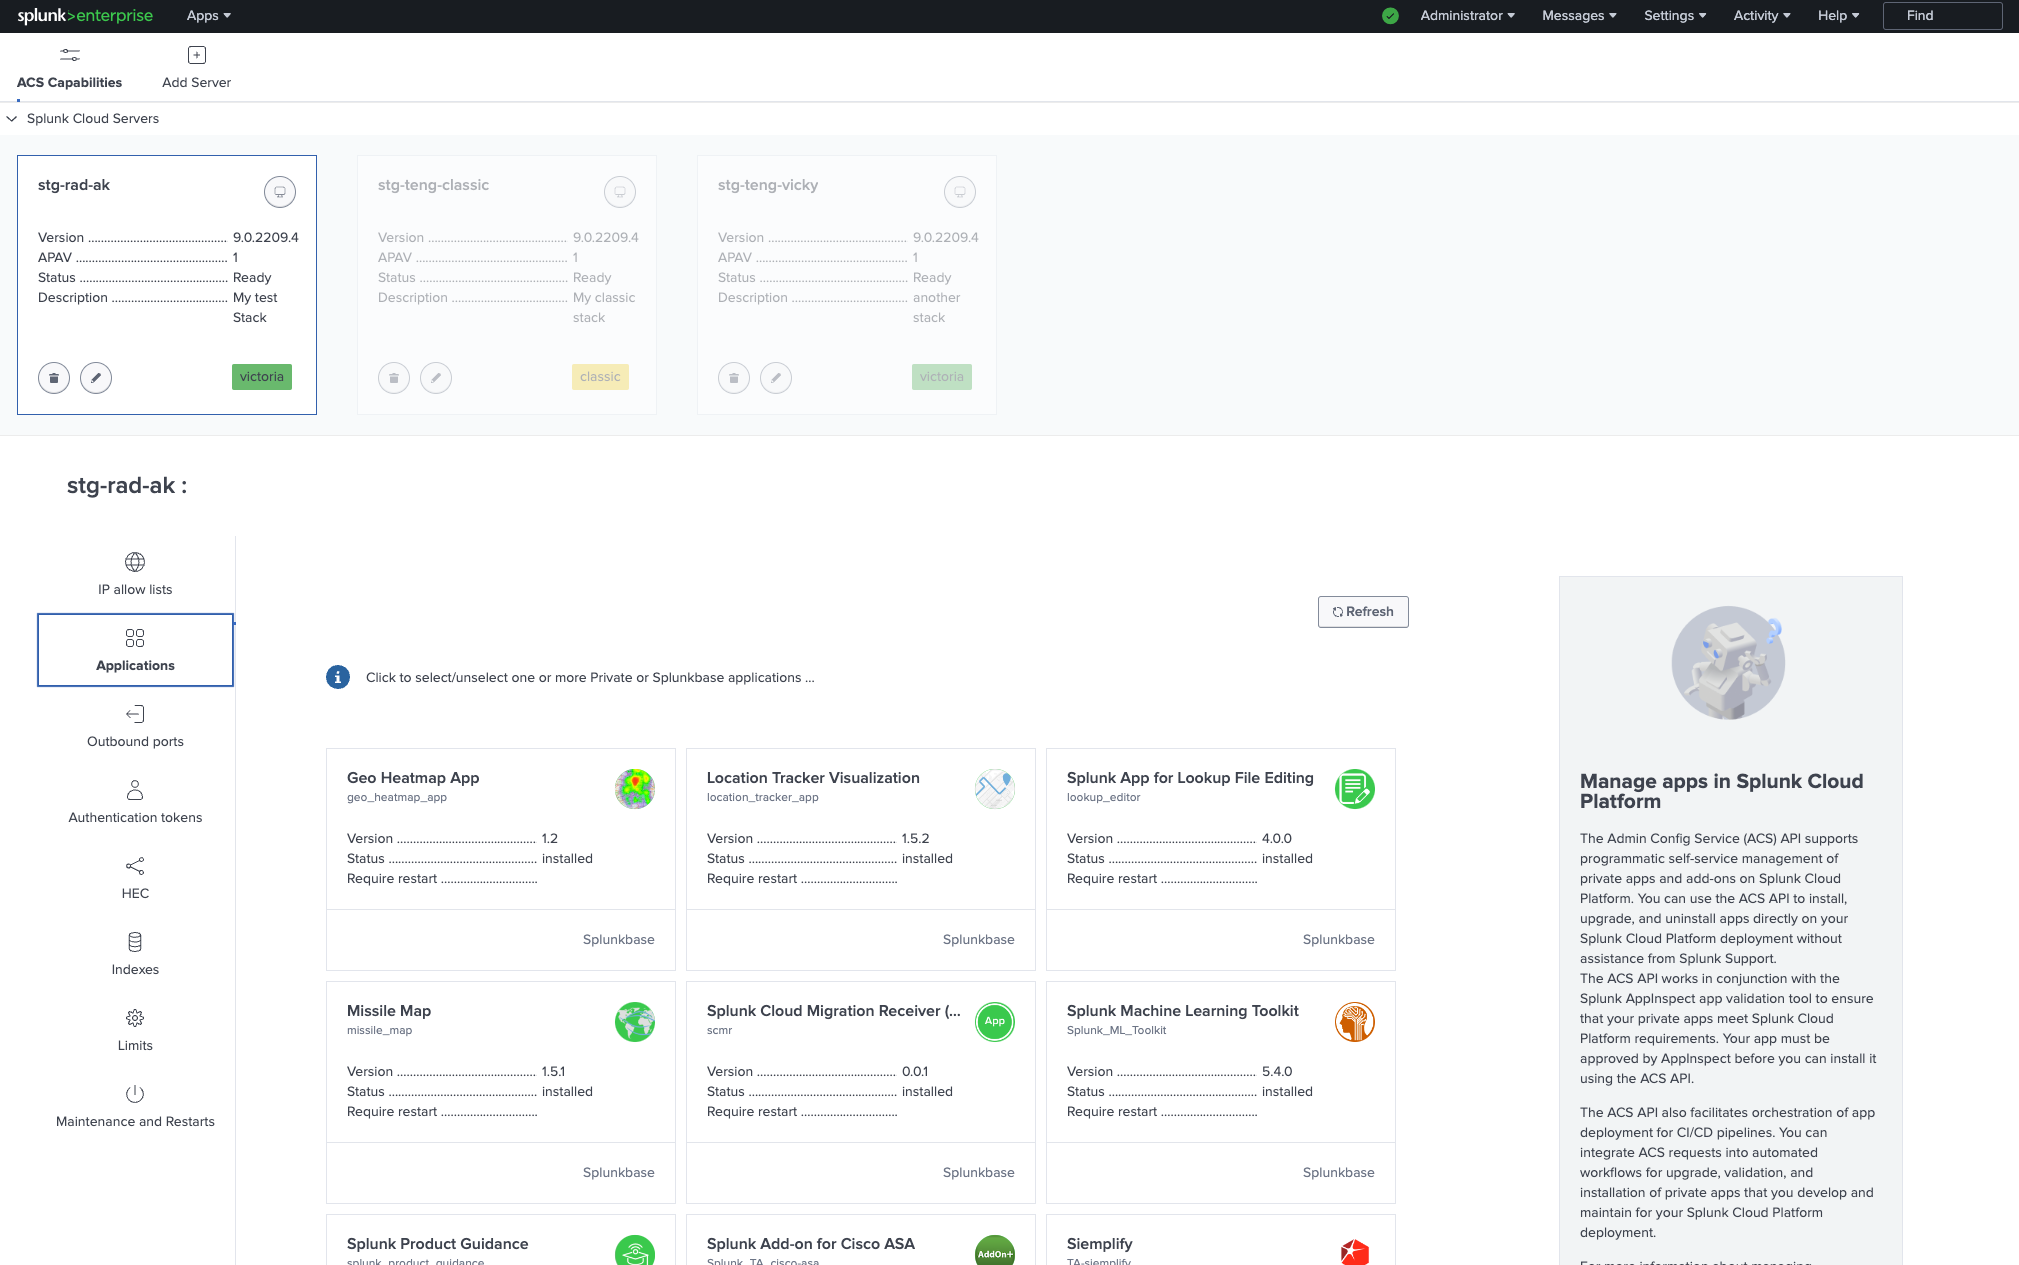Open Outbound ports section
This screenshot has height=1265, width=2019.
pyautogui.click(x=135, y=726)
